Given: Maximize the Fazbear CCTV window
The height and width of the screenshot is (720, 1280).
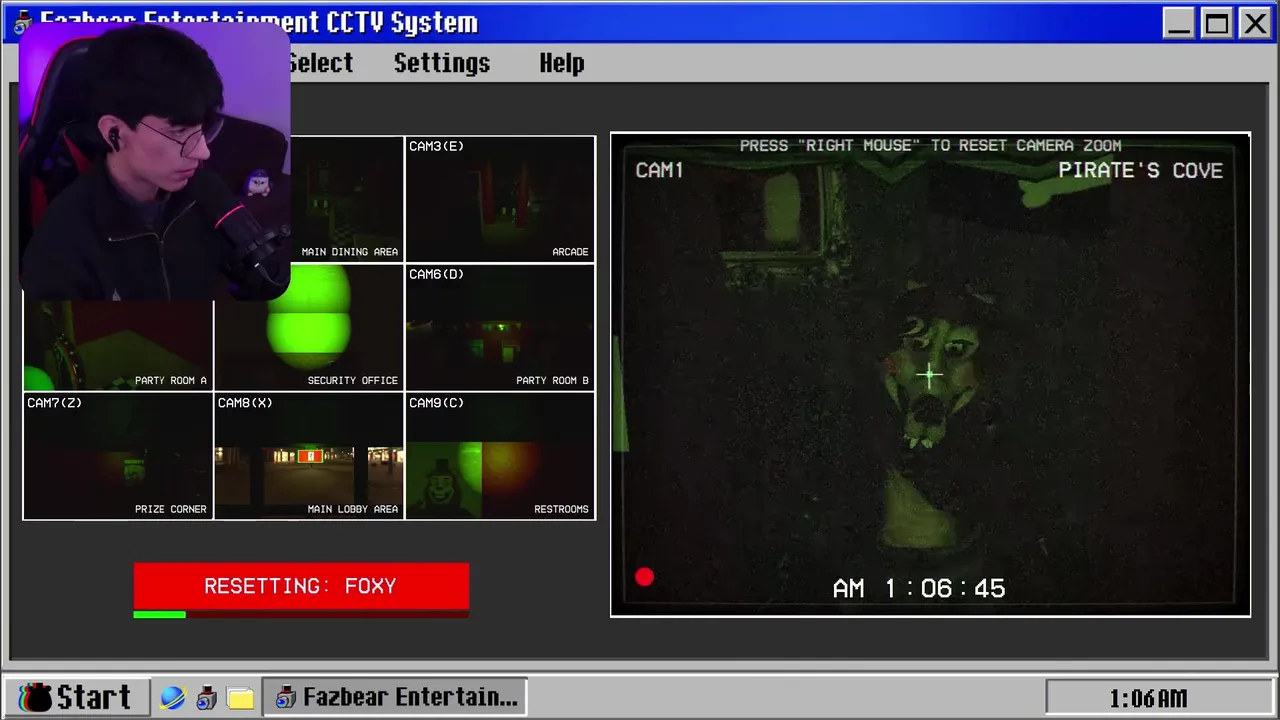Looking at the screenshot, I should point(1217,23).
